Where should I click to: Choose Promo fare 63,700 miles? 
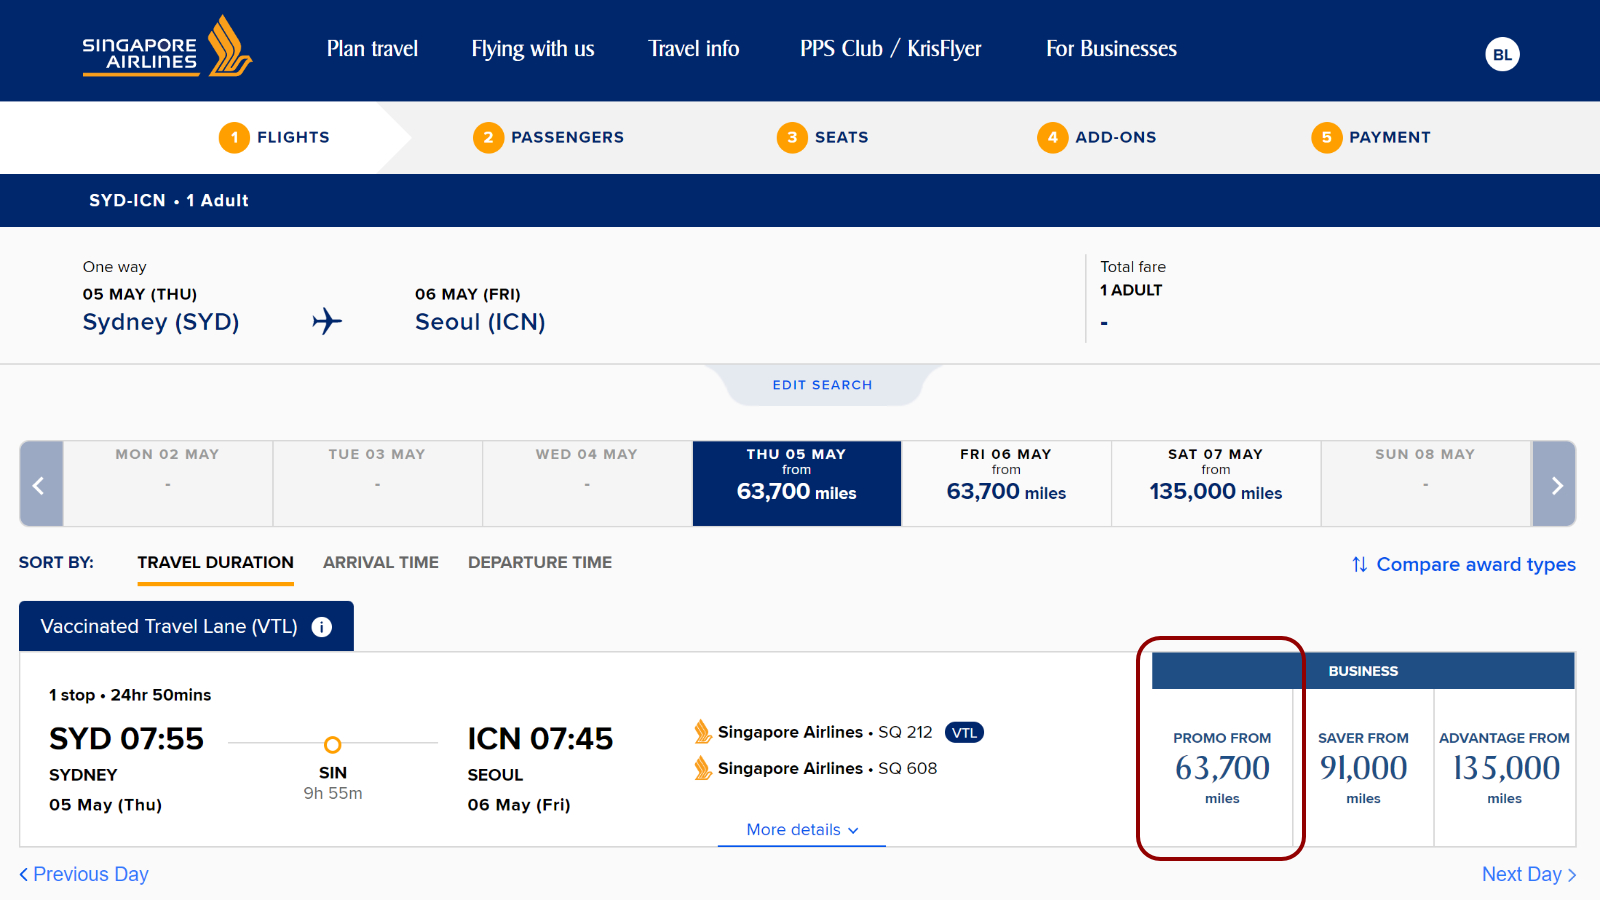[x=1222, y=767]
